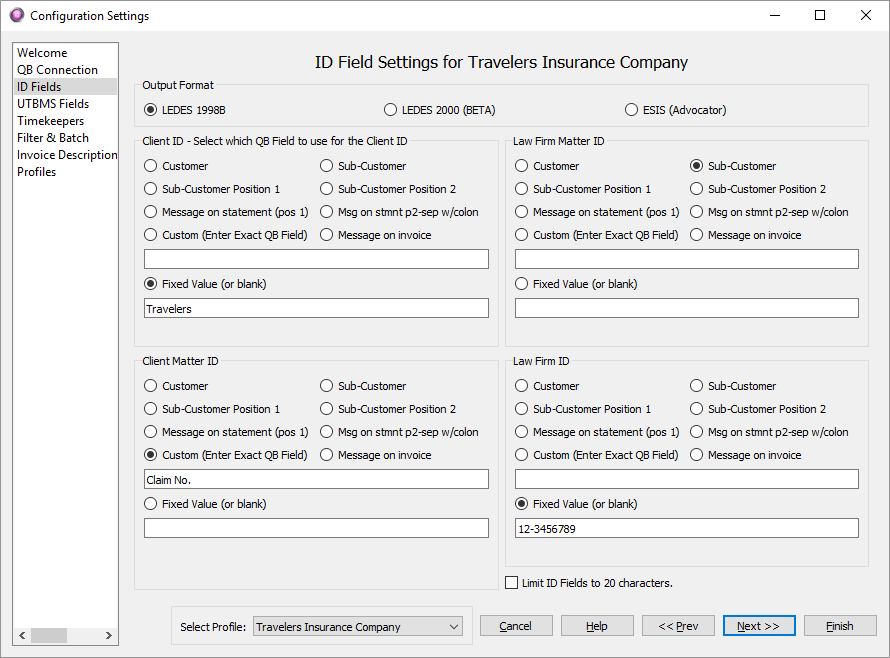This screenshot has width=890, height=658.
Task: Choose Message on invoice for Client ID
Action: [375, 235]
